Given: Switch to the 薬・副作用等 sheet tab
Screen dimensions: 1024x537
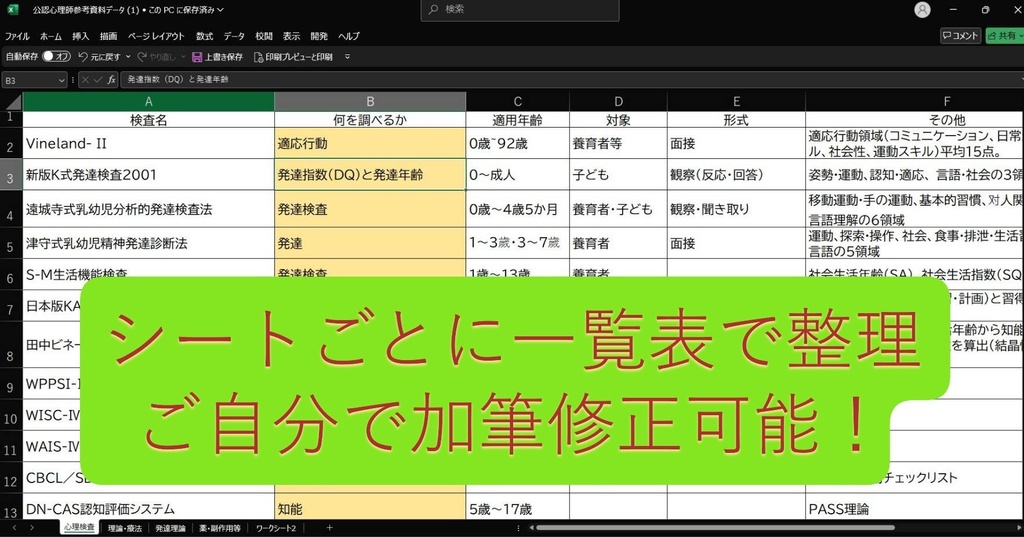Looking at the screenshot, I should 220,528.
